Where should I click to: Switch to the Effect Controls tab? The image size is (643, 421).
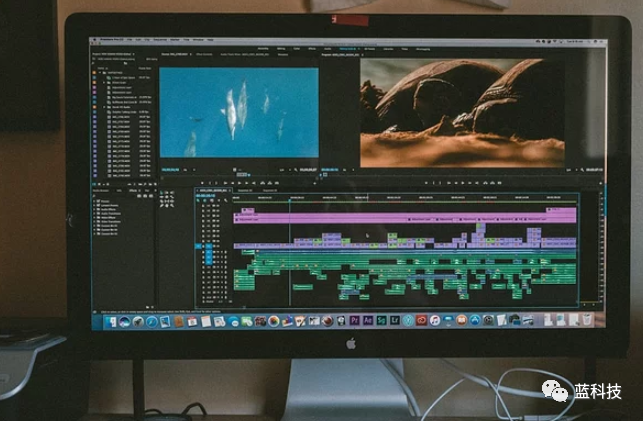point(204,55)
